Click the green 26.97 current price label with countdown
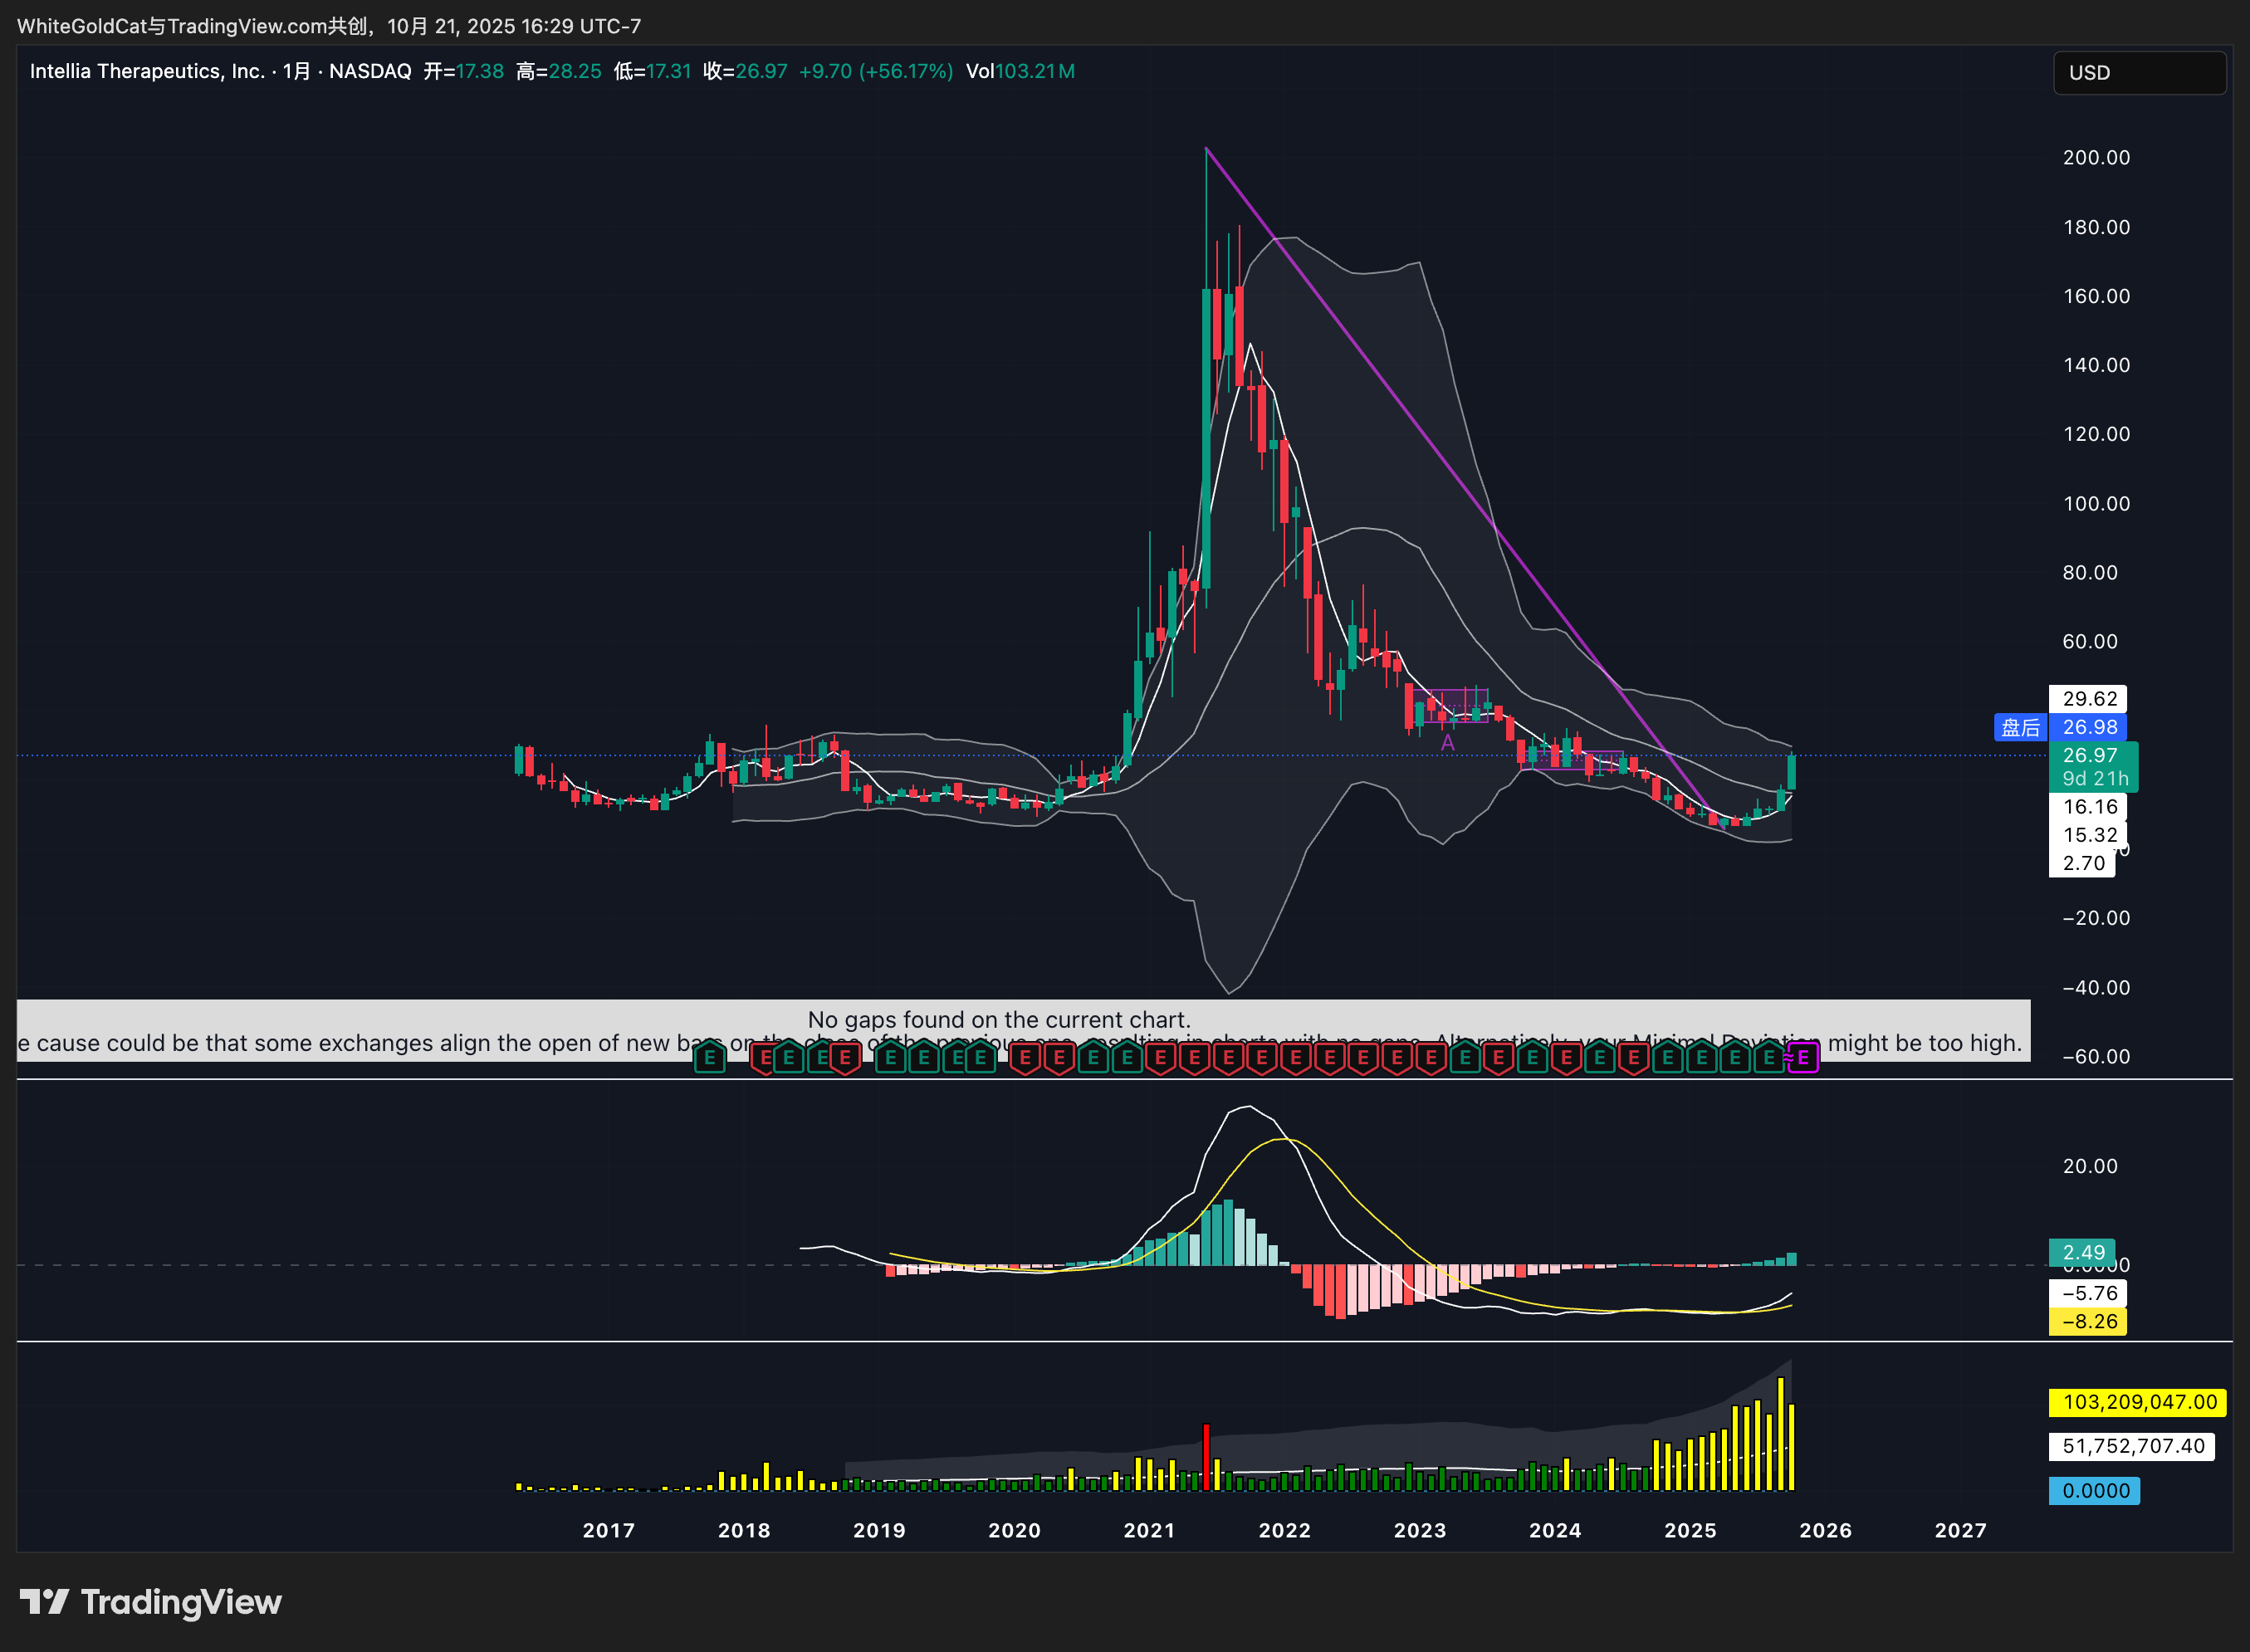The height and width of the screenshot is (1652, 2250). pyautogui.click(x=2093, y=766)
